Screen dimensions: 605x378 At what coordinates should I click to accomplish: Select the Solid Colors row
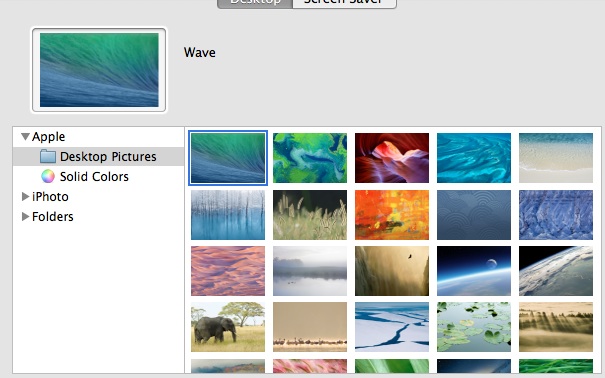click(98, 176)
